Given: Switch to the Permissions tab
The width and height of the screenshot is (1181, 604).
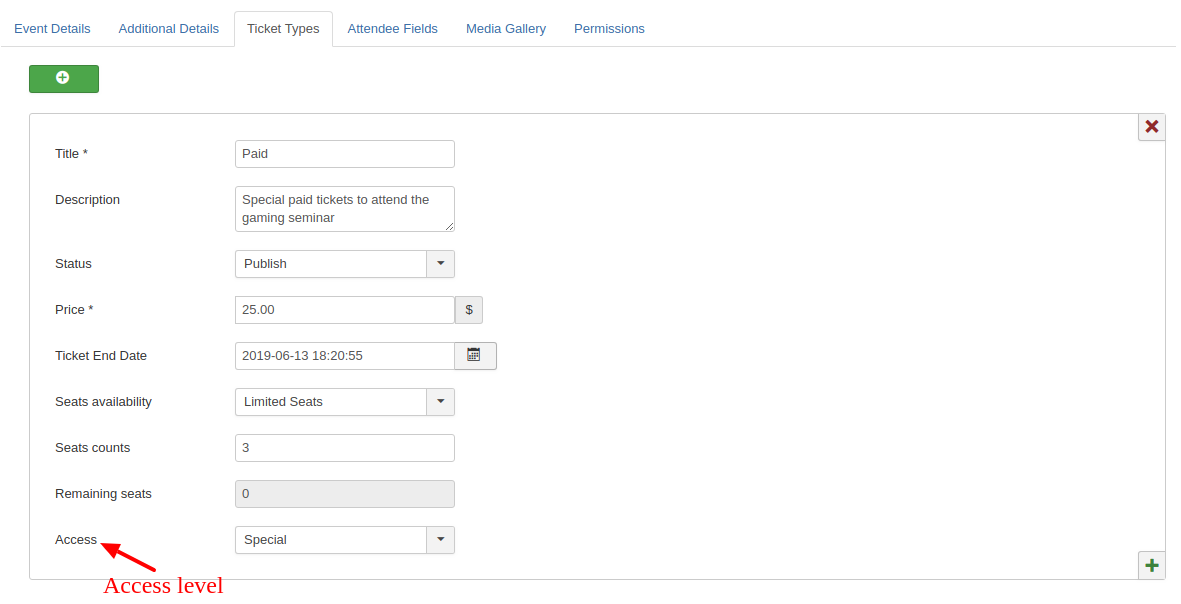Looking at the screenshot, I should click(x=609, y=29).
